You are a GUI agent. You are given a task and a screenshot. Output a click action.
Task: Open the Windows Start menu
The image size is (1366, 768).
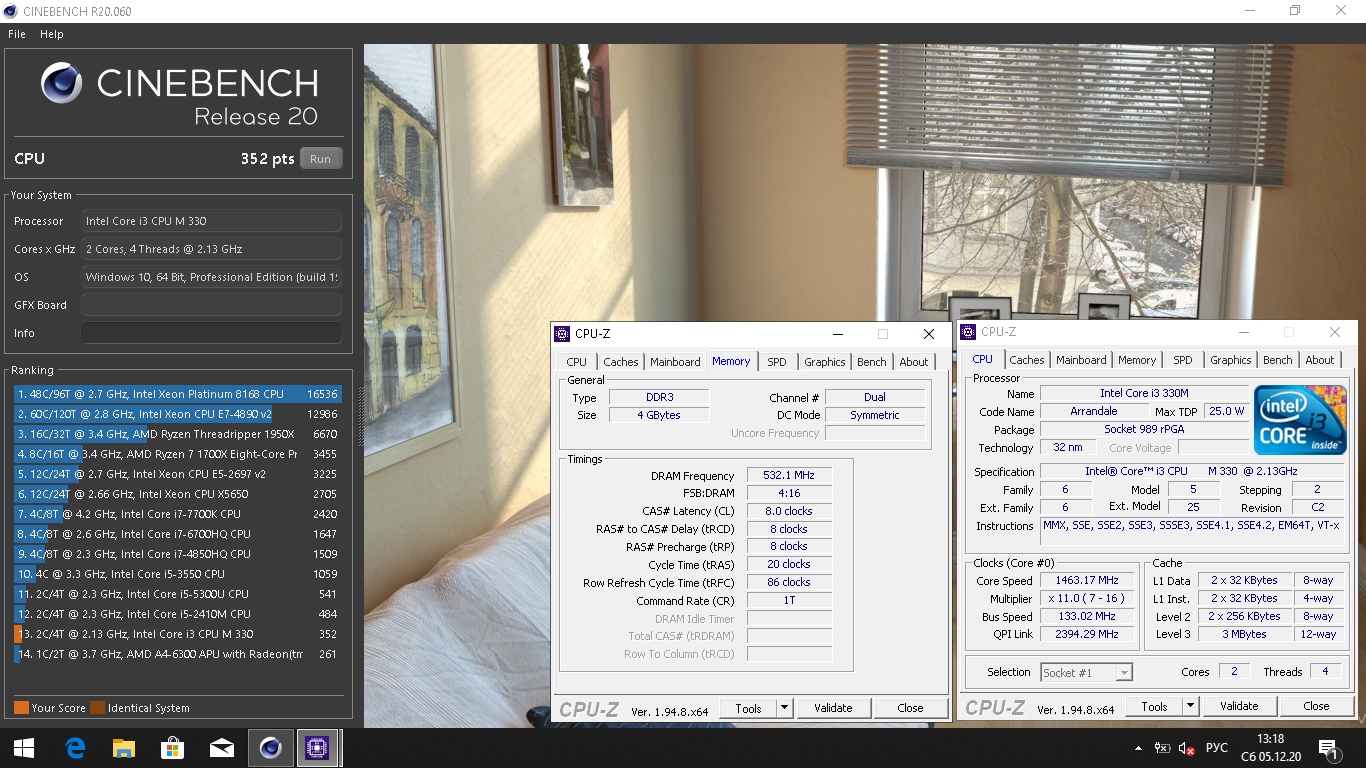(24, 748)
